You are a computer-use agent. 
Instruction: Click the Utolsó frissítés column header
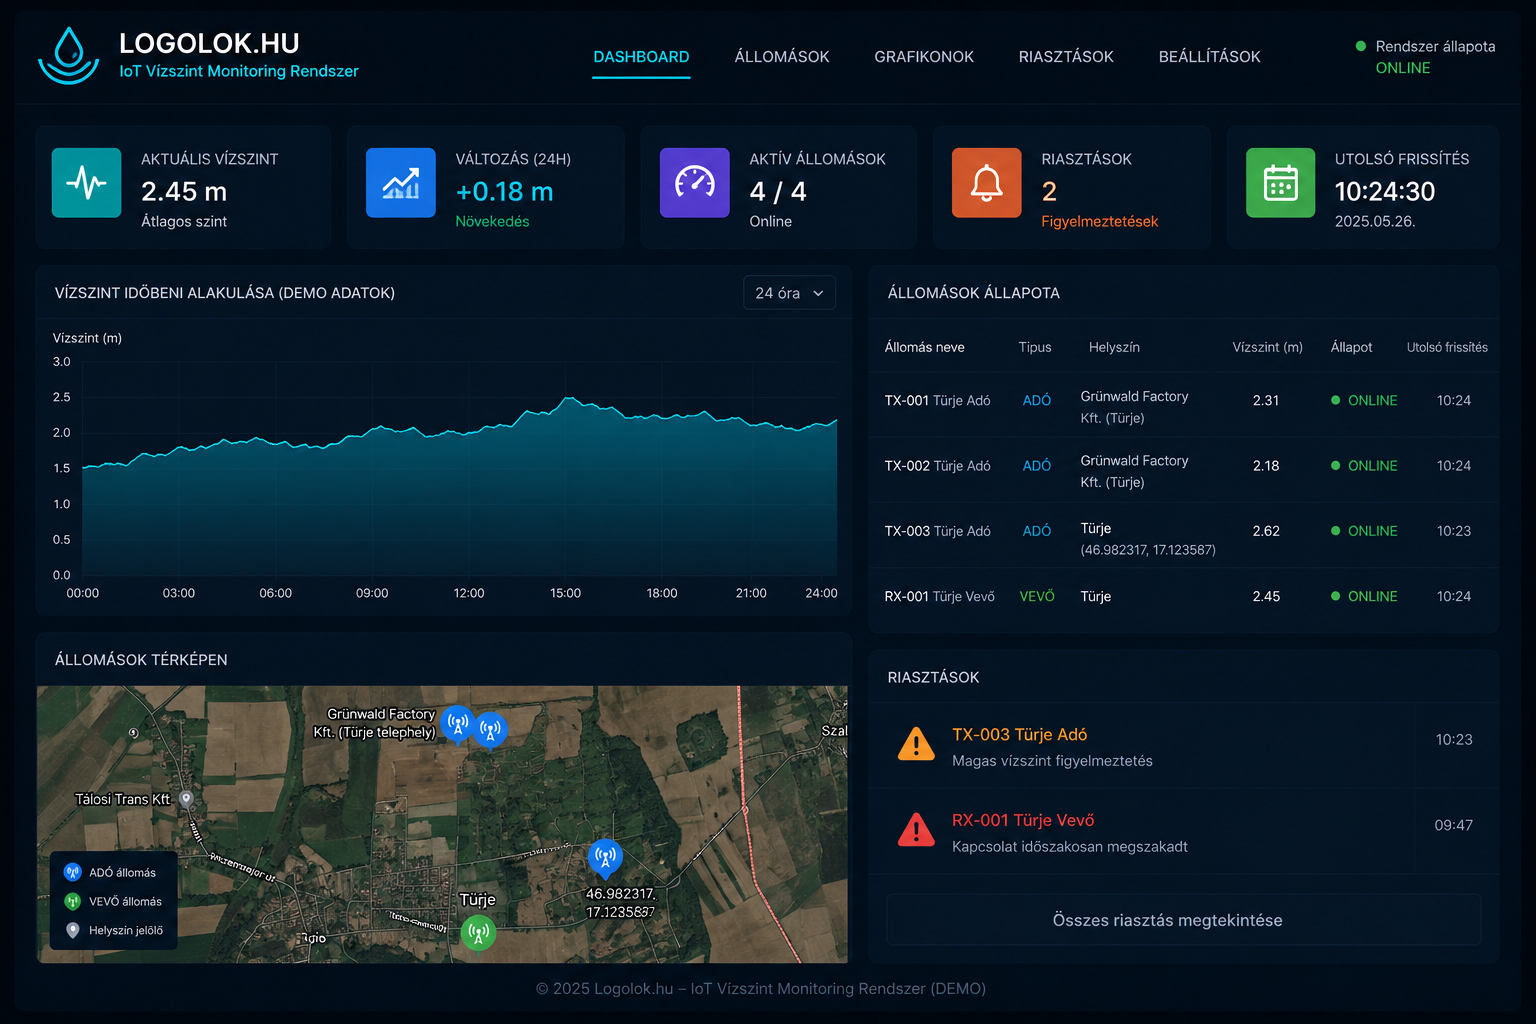click(1447, 347)
